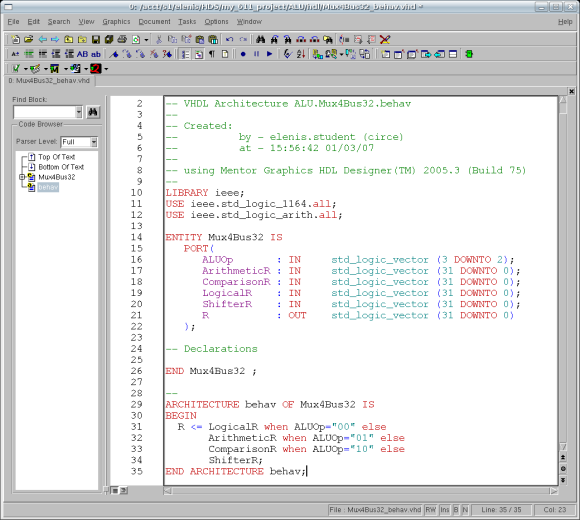The height and width of the screenshot is (520, 580).
Task: Click the binoculars button beside Find Block
Action: click(x=93, y=112)
